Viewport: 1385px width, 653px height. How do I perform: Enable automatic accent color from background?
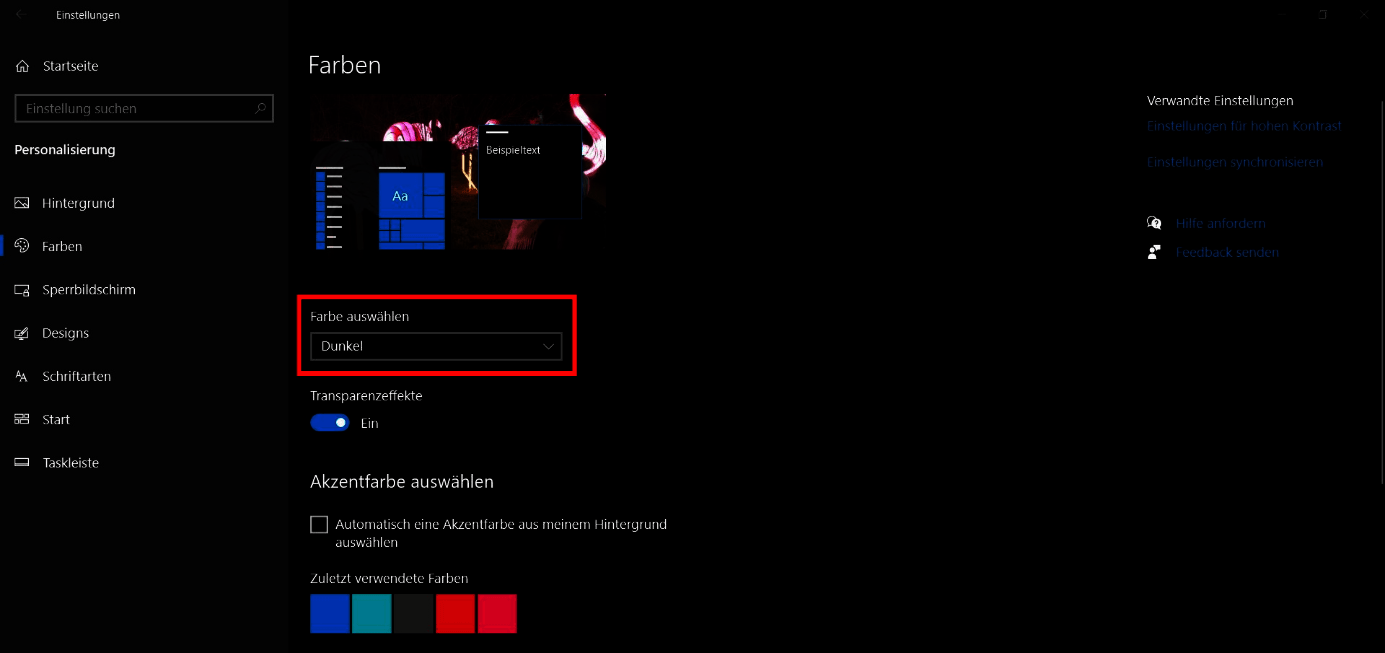318,524
